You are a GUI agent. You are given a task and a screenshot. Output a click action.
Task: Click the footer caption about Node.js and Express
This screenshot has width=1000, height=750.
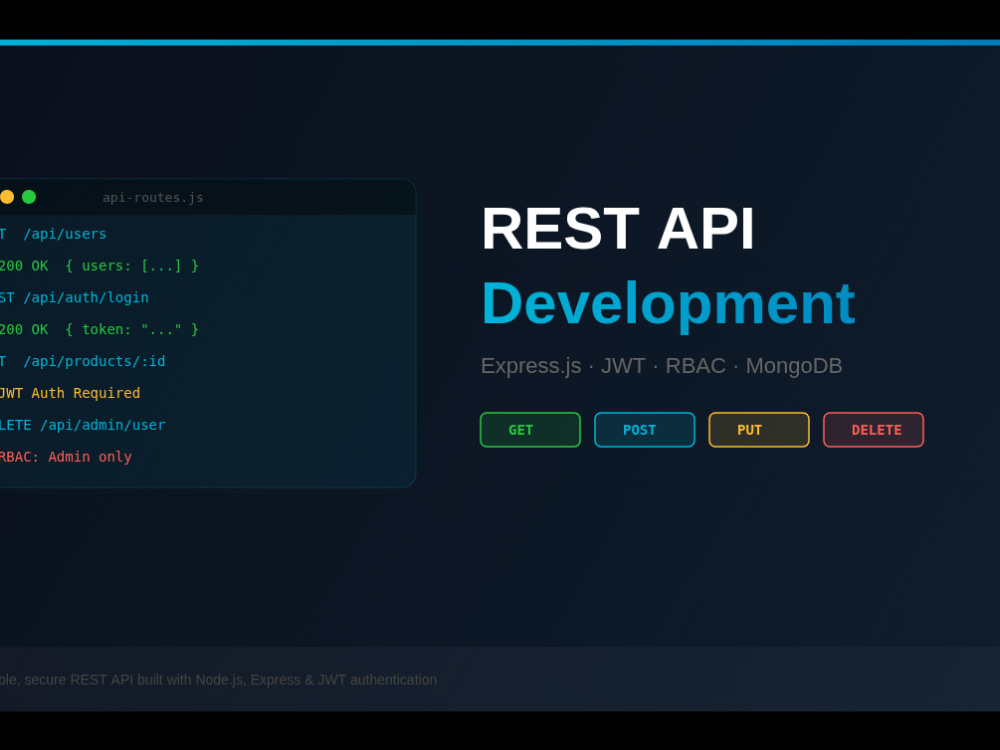pyautogui.click(x=218, y=680)
